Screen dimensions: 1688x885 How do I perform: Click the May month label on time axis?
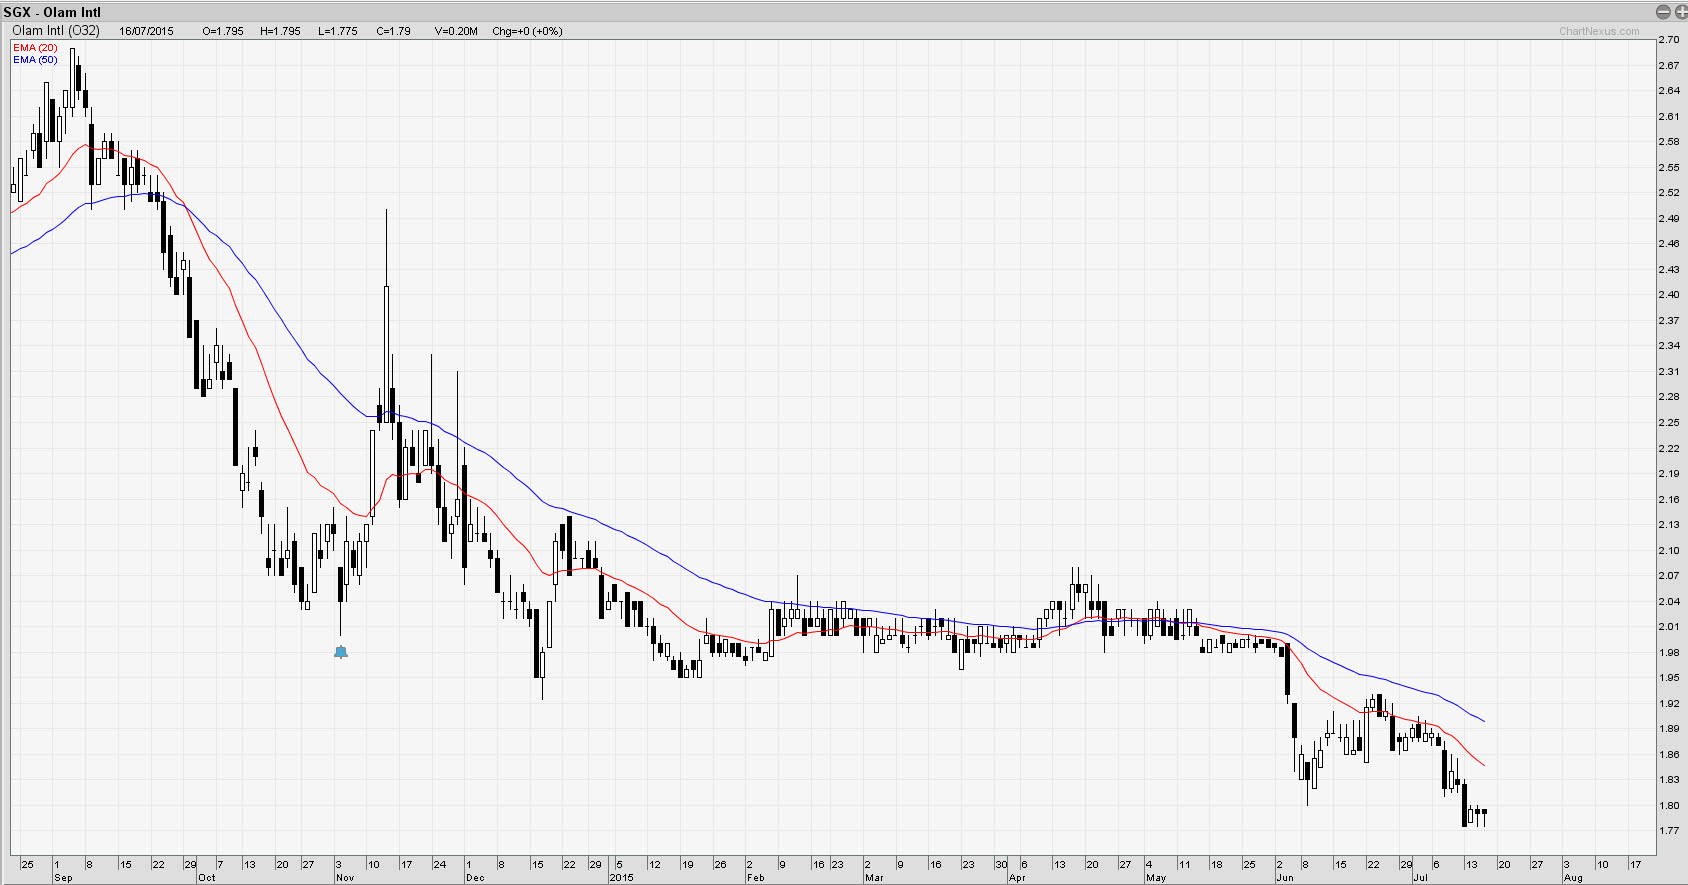point(1156,878)
